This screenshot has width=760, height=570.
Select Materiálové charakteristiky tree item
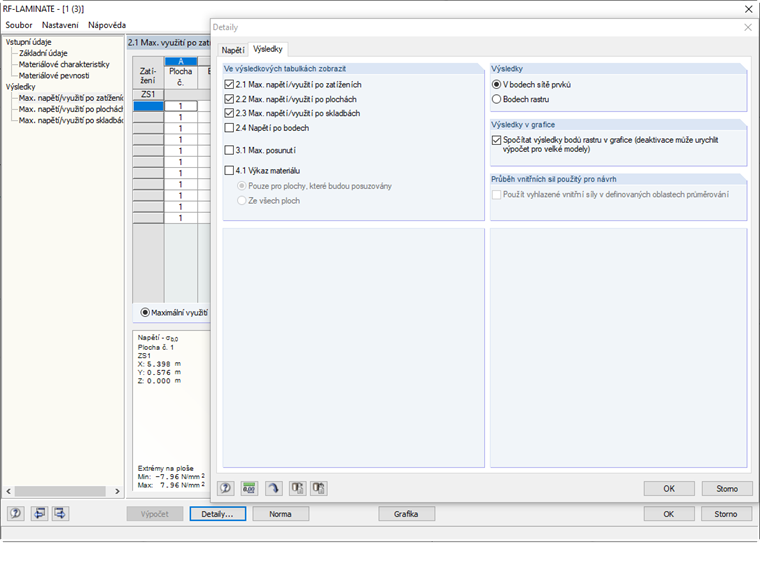pos(64,64)
